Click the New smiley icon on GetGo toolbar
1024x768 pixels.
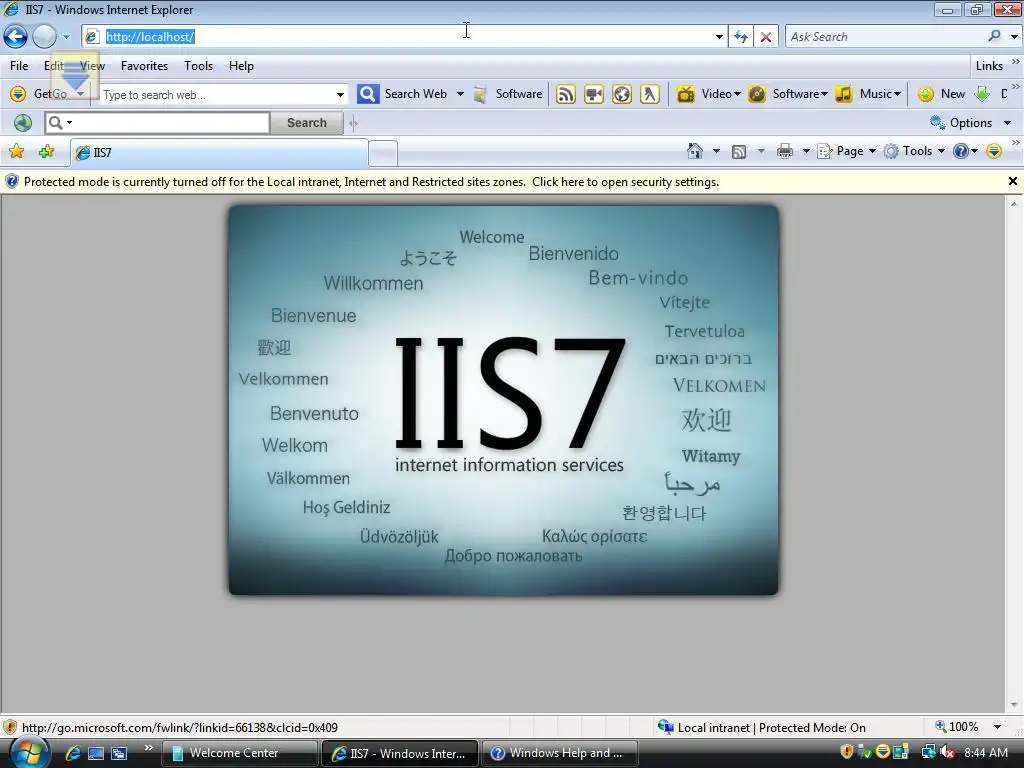click(x=925, y=94)
